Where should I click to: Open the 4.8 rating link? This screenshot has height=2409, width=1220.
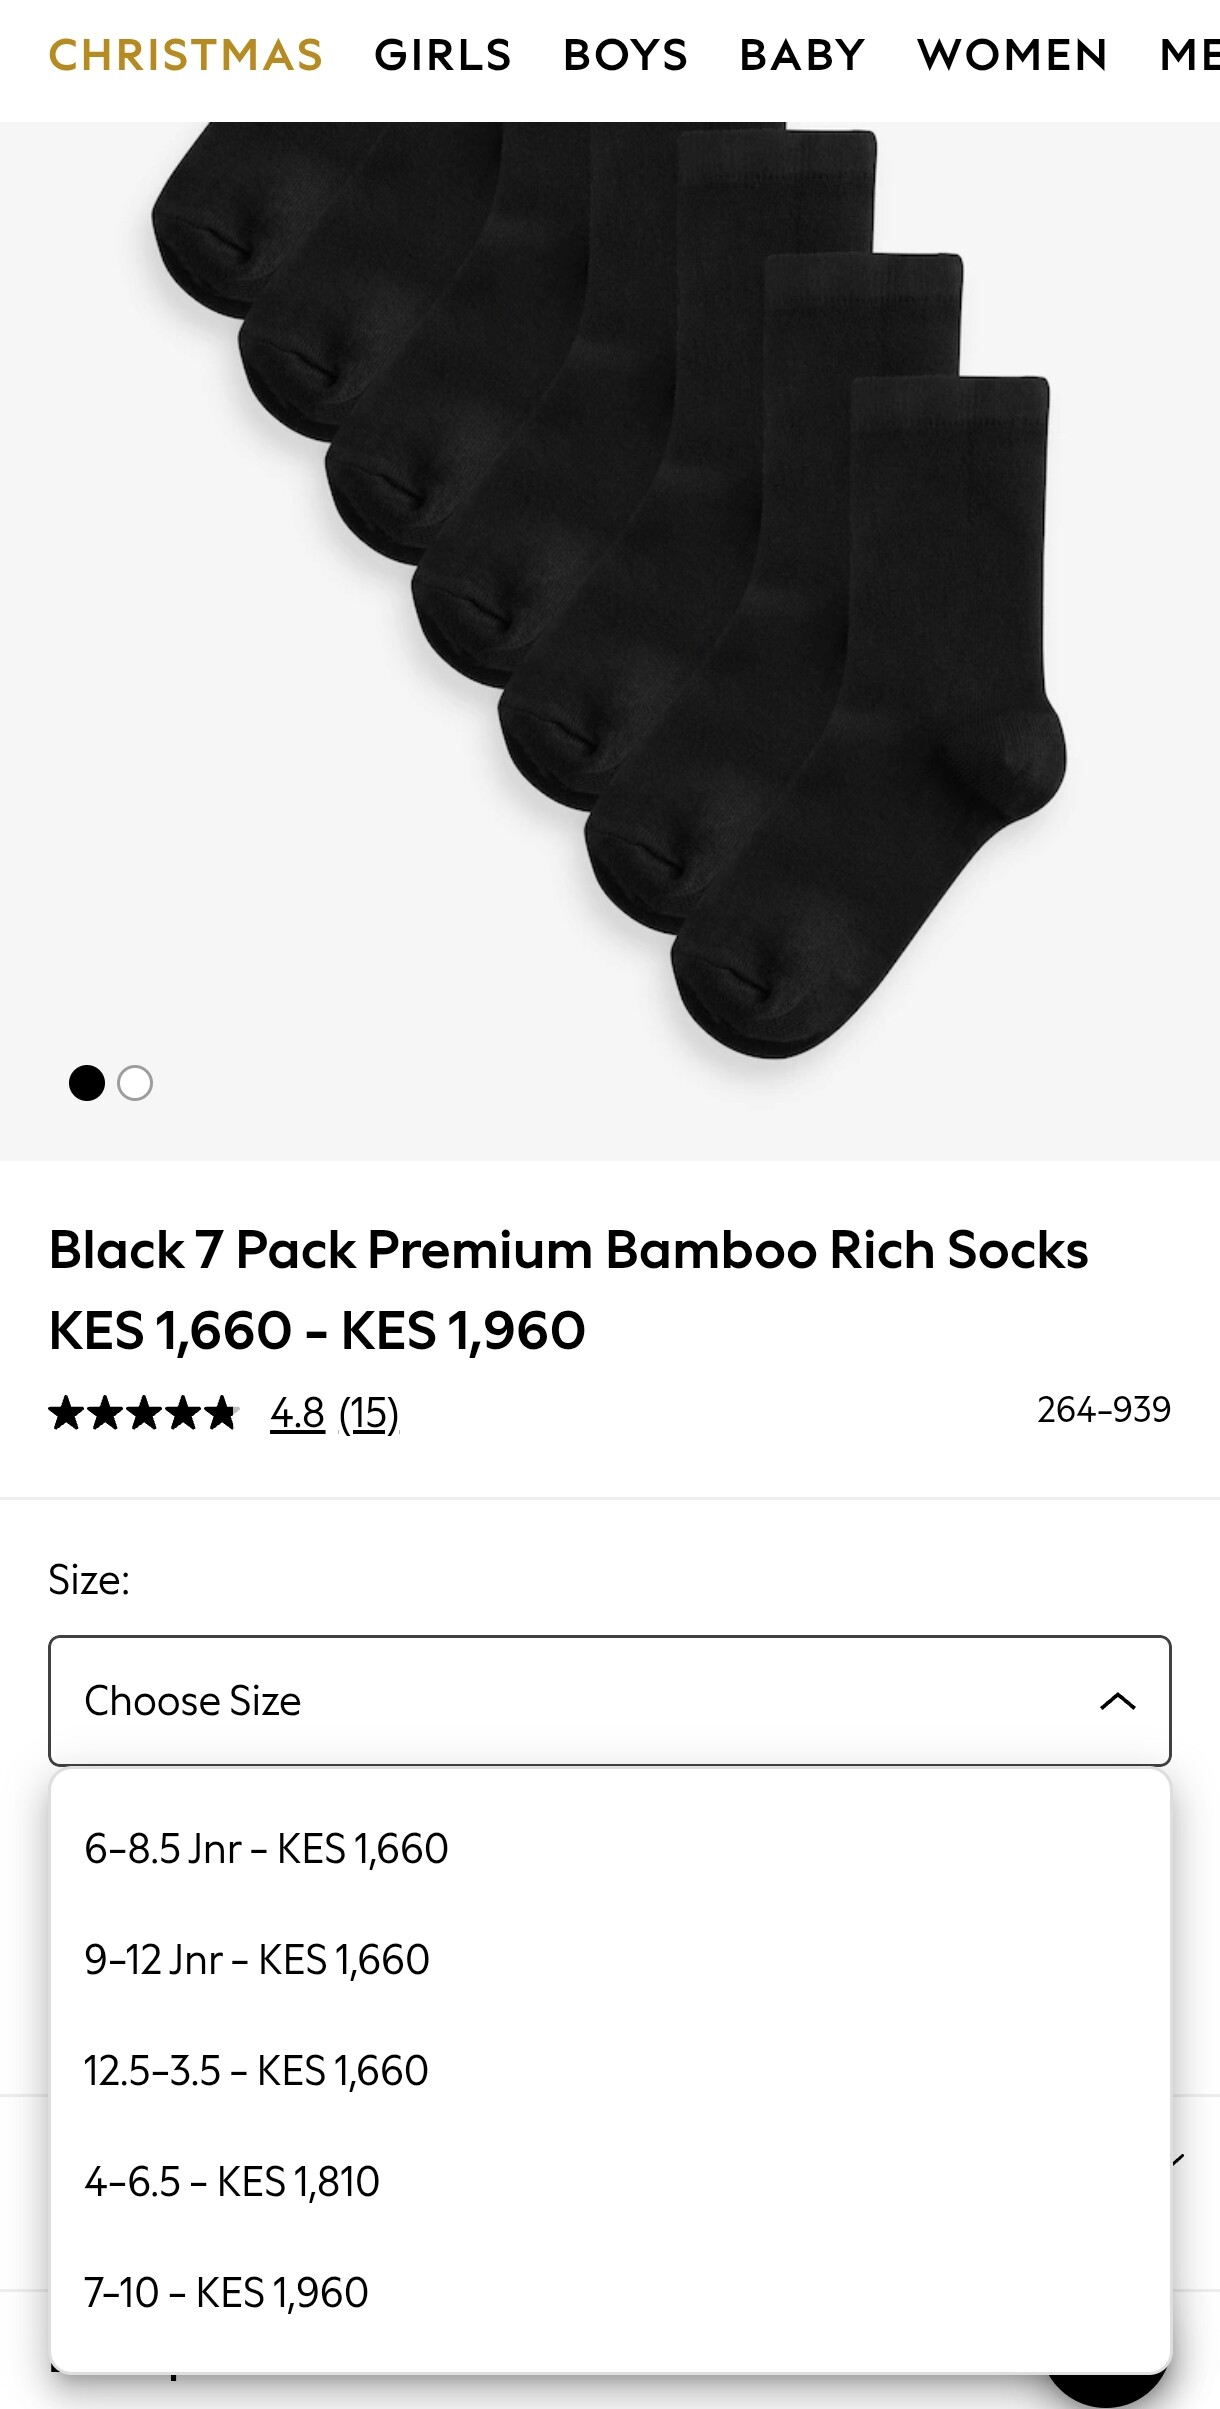297,1414
